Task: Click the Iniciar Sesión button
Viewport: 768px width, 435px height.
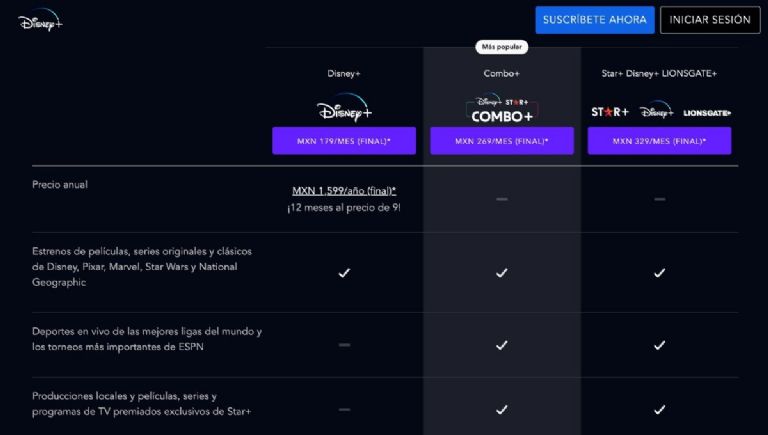Action: [710, 20]
